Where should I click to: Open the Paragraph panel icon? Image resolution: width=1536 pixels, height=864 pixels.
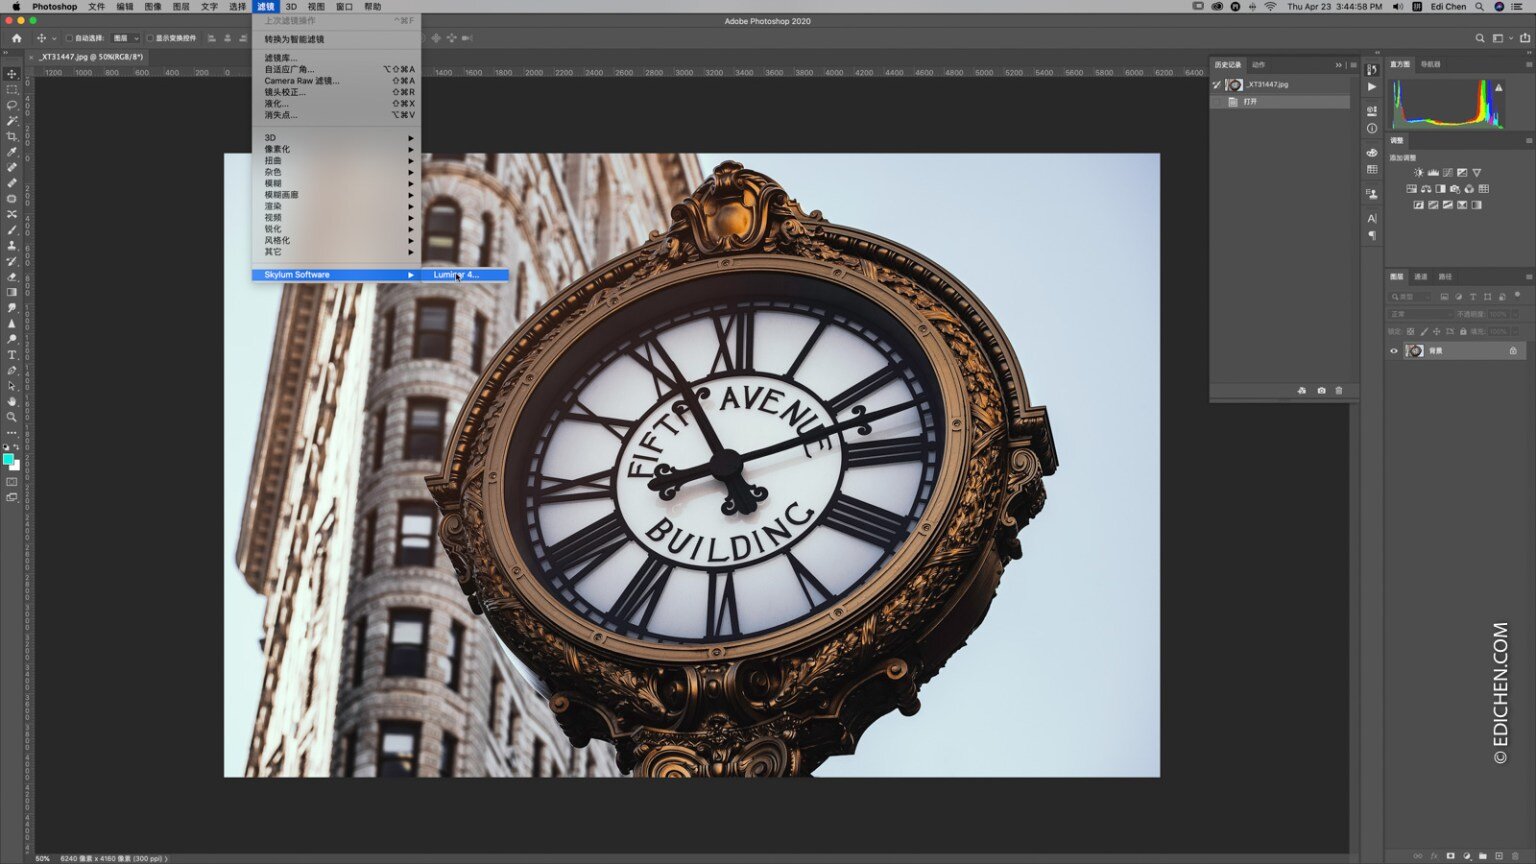tap(1372, 236)
